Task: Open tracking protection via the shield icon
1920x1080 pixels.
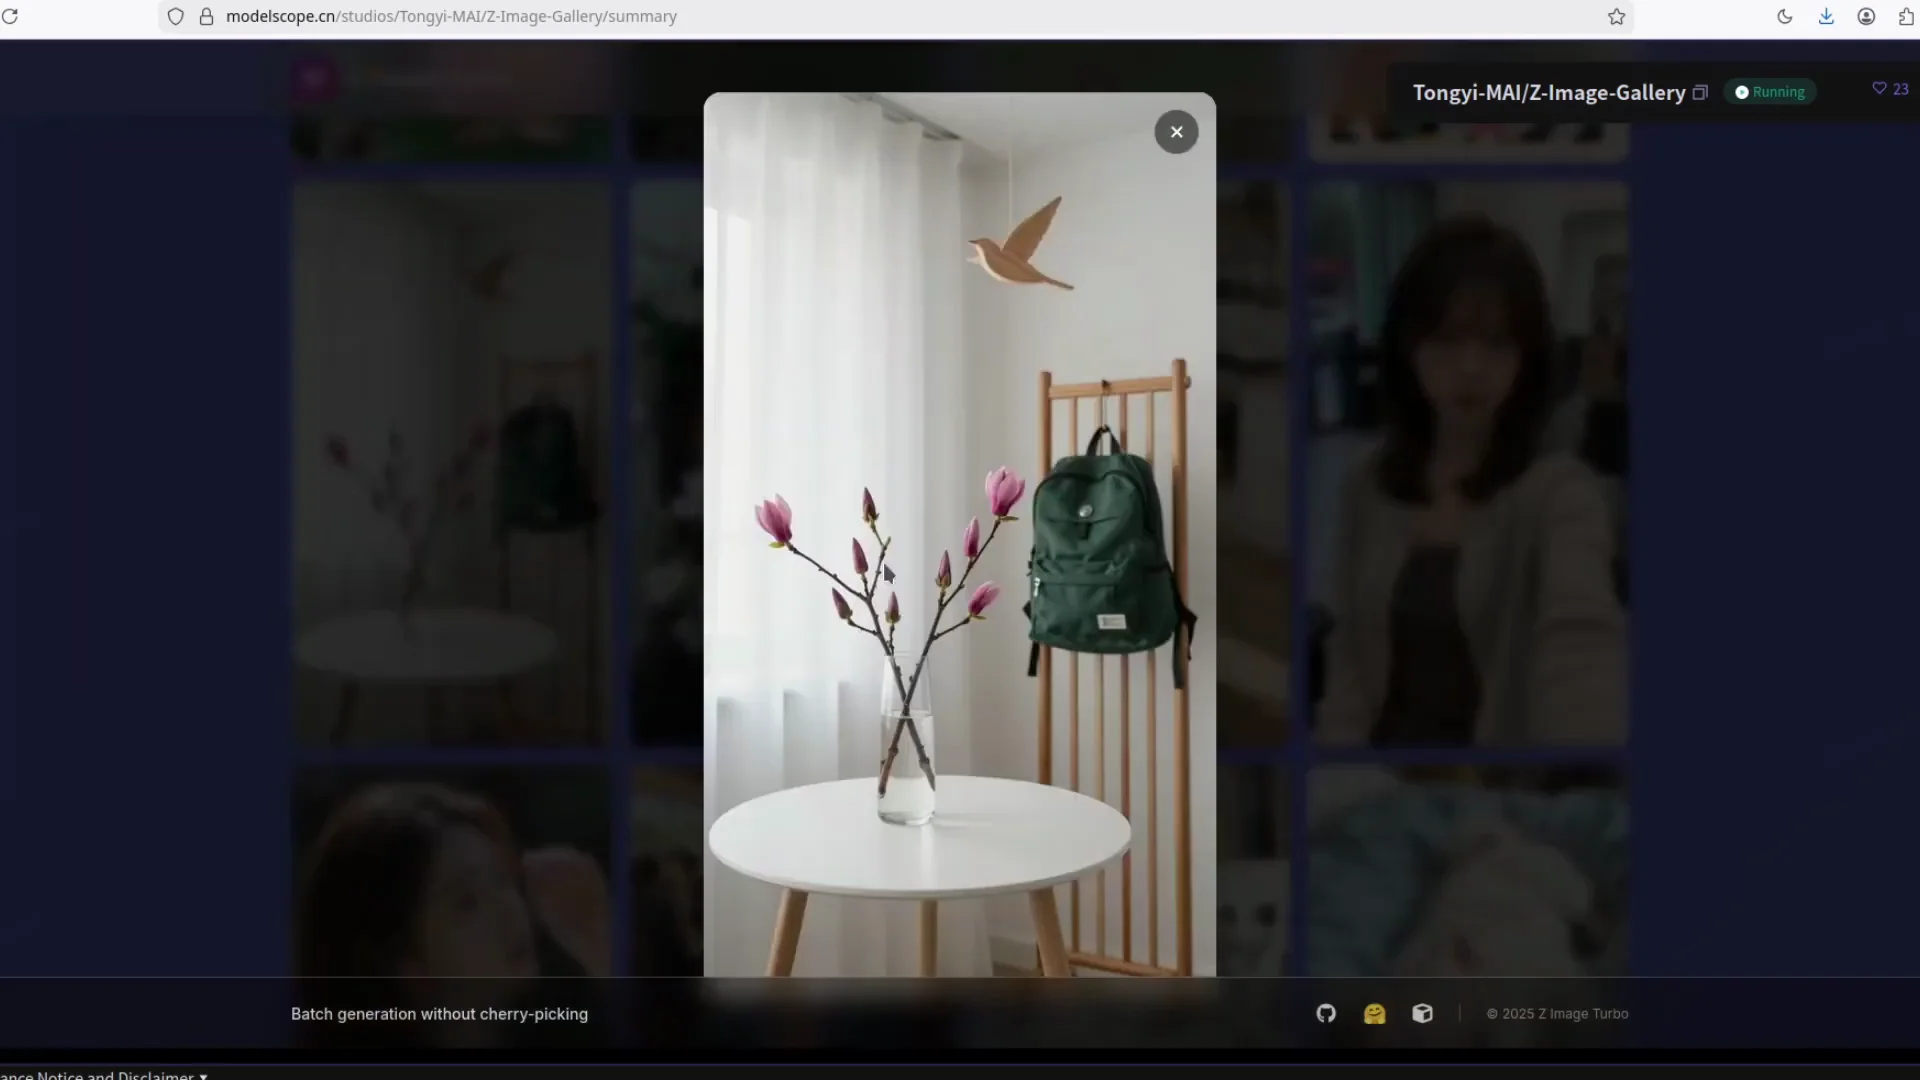Action: tap(176, 16)
